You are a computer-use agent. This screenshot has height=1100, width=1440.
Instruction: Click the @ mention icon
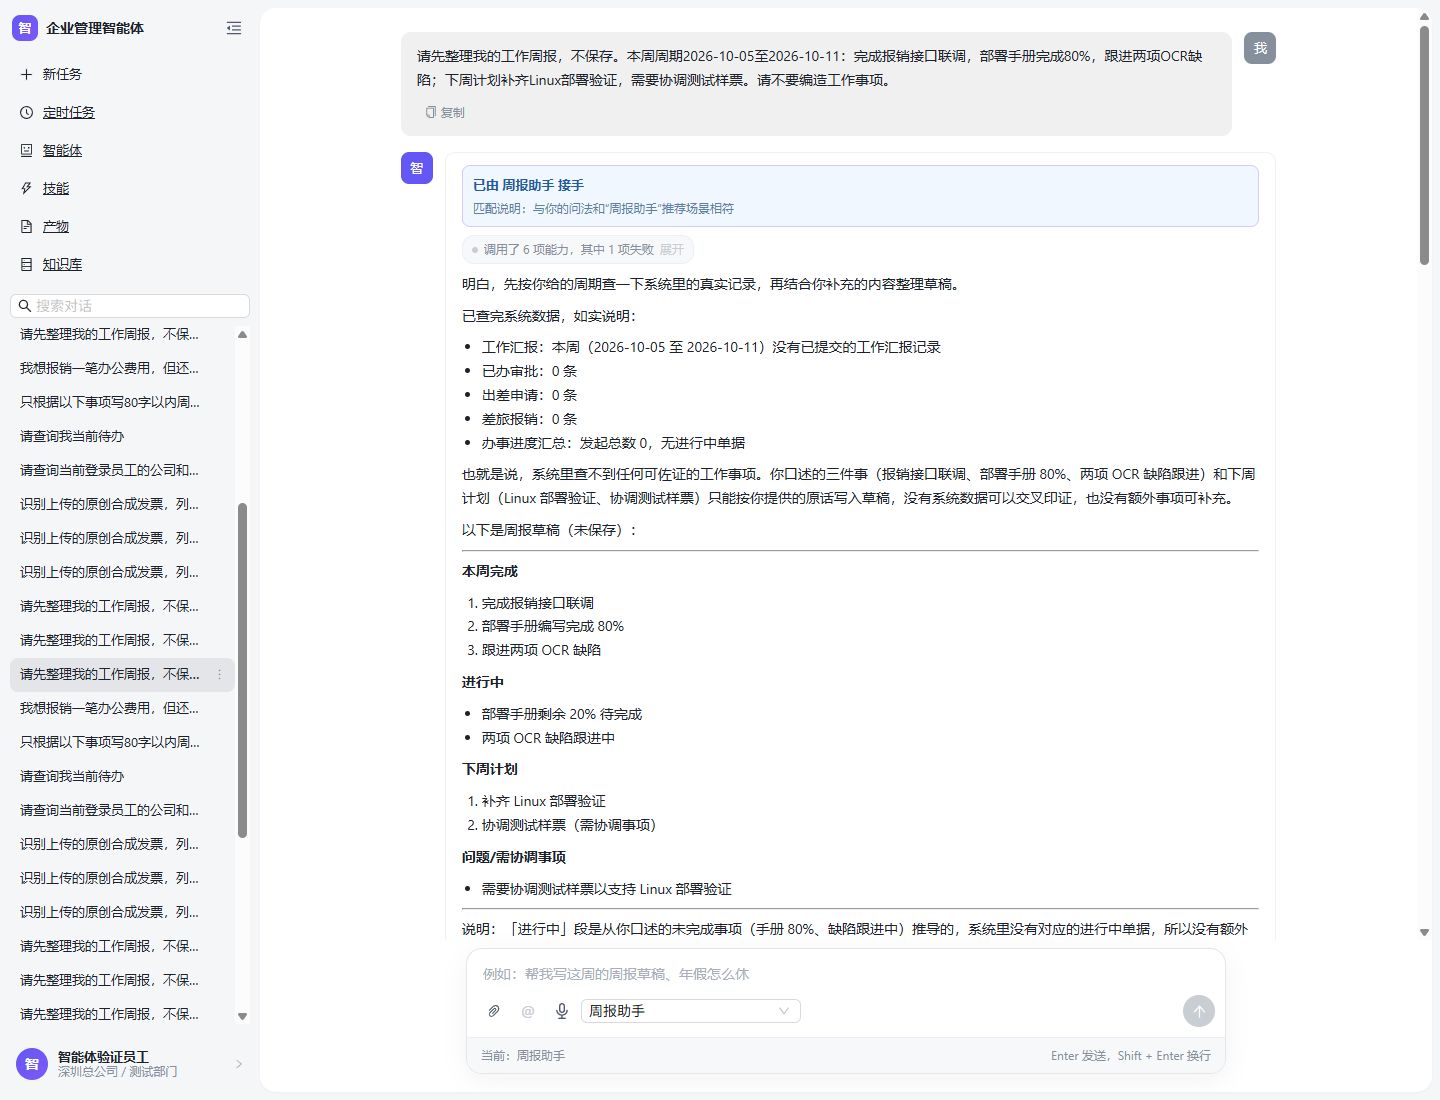[x=528, y=1011]
